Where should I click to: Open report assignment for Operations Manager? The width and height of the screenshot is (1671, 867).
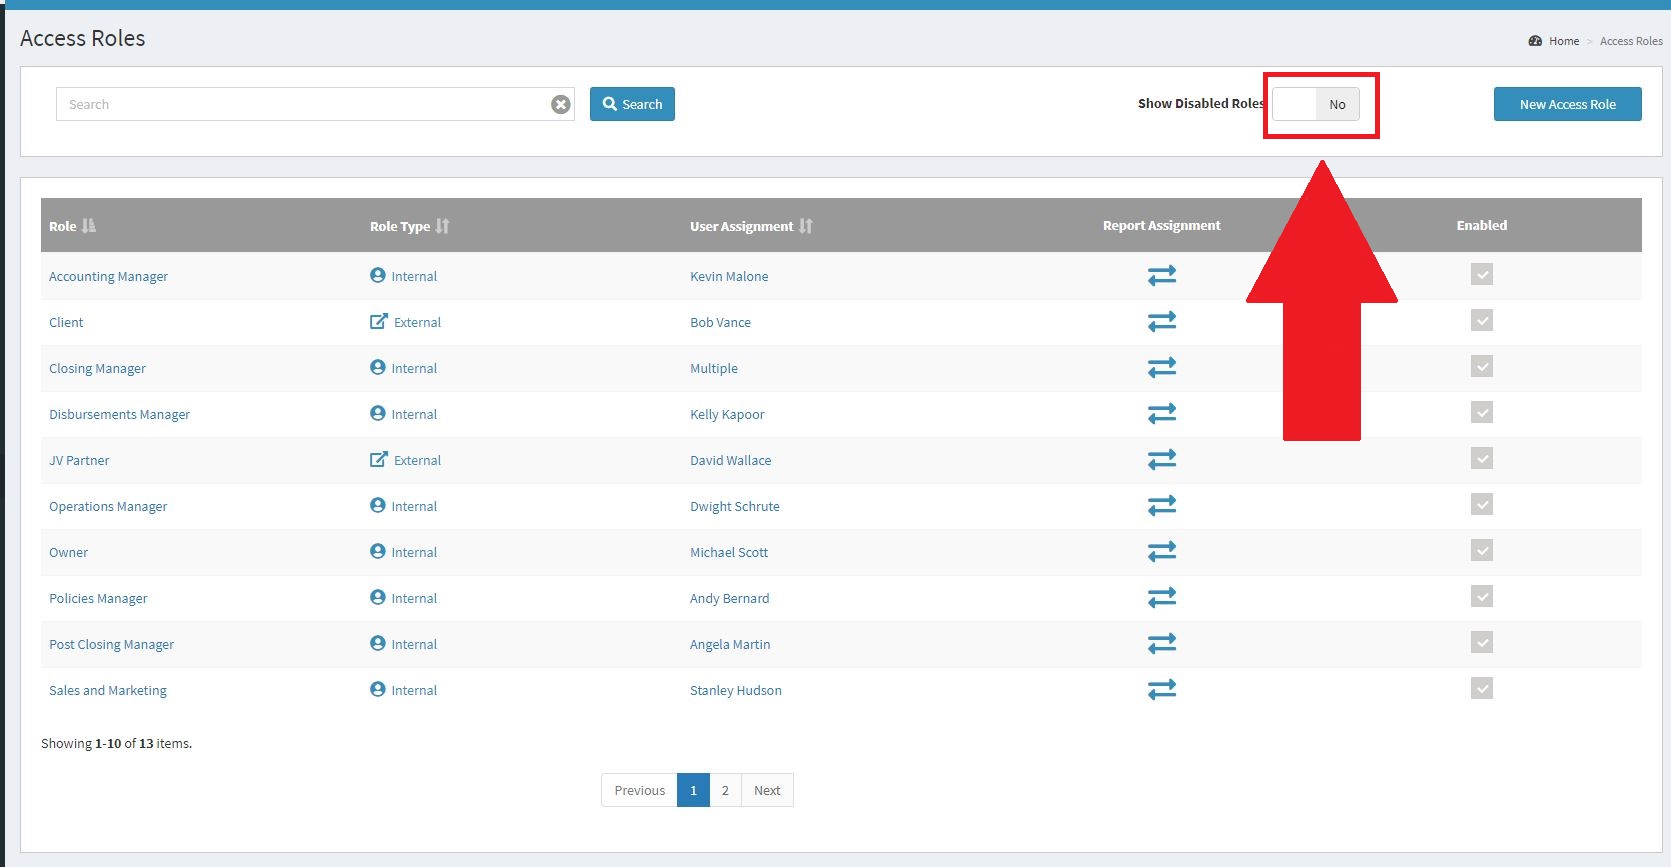point(1161,505)
